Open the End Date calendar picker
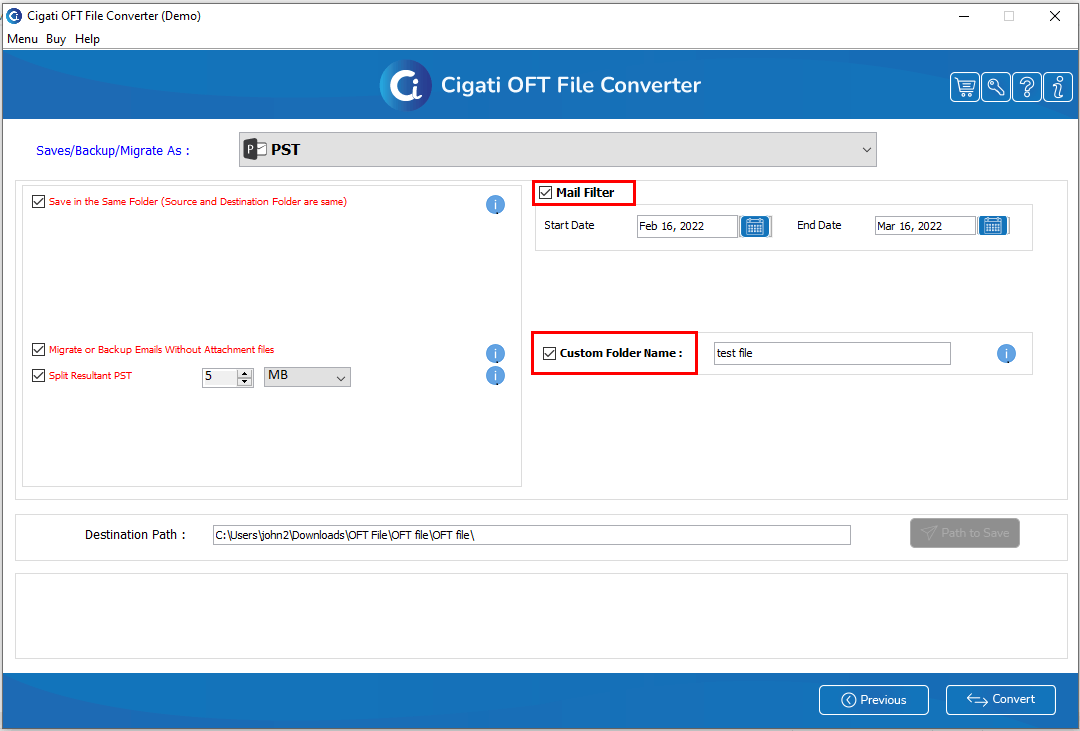The height and width of the screenshot is (731, 1080). pyautogui.click(x=993, y=225)
